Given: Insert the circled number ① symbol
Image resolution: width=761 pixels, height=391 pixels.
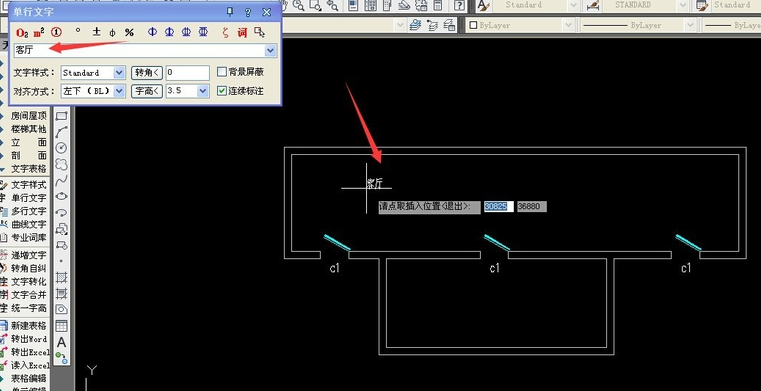Looking at the screenshot, I should tap(56, 33).
